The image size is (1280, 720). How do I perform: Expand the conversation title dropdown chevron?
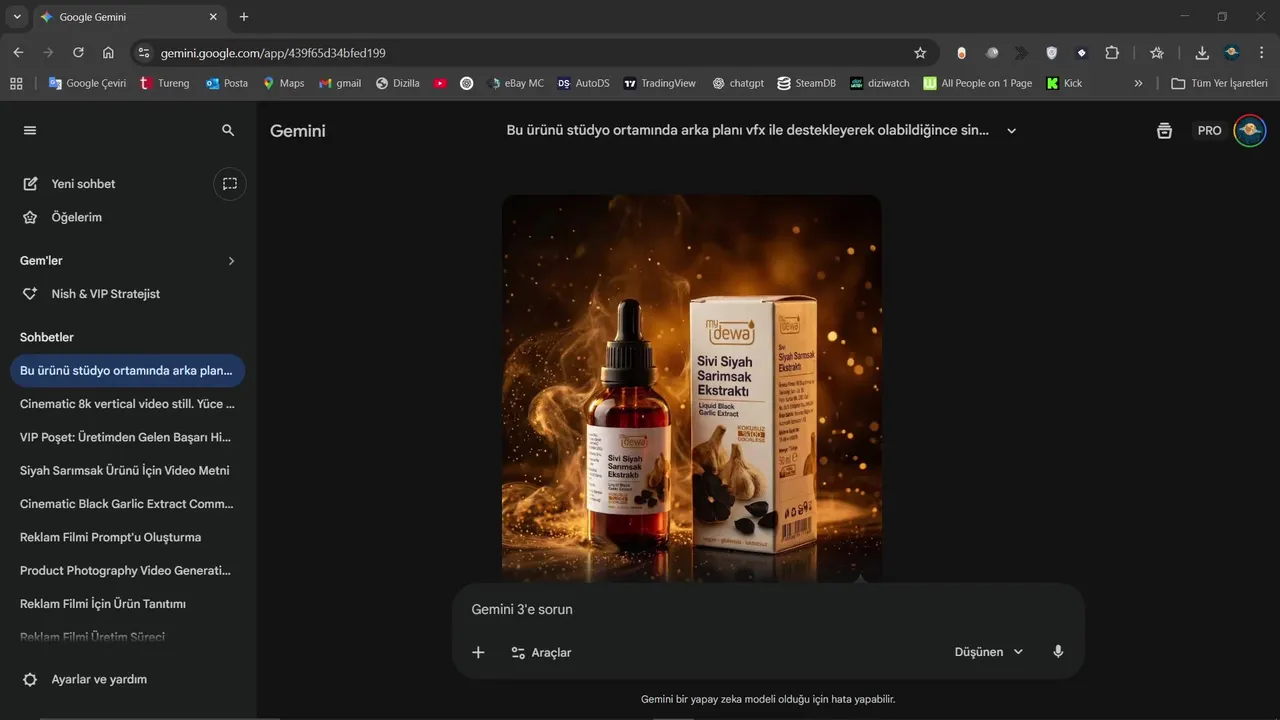point(1011,131)
